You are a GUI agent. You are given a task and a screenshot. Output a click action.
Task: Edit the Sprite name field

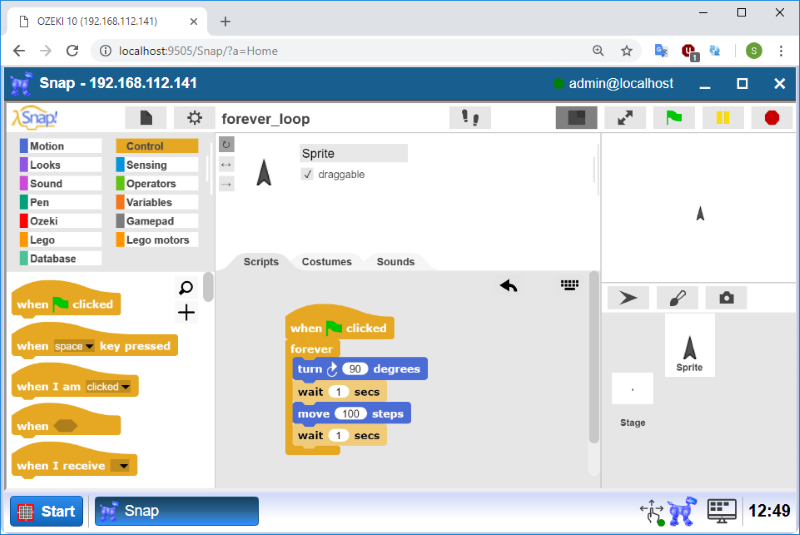point(354,154)
